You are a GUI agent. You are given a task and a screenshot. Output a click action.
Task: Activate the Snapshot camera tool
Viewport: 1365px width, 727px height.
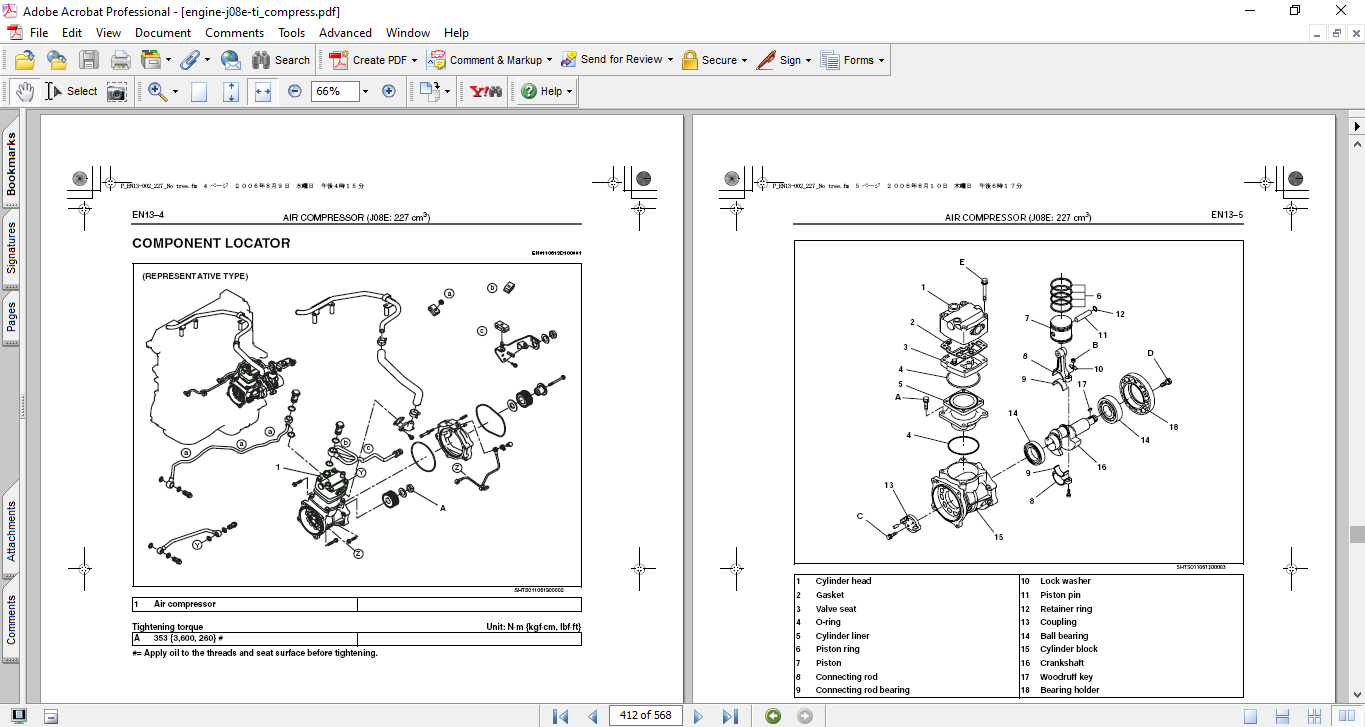(x=117, y=91)
